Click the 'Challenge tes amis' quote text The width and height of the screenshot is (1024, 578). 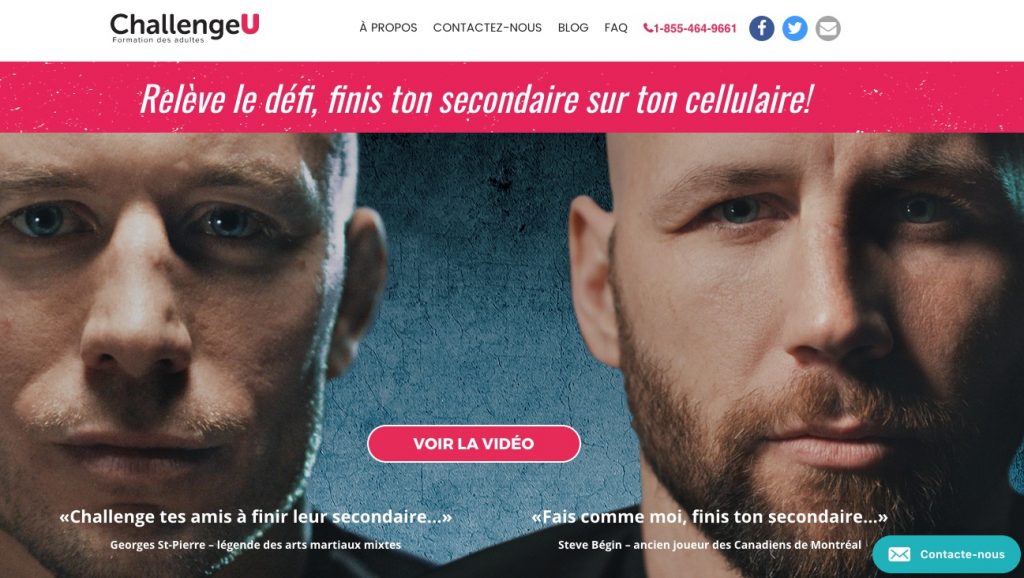pyautogui.click(x=255, y=517)
